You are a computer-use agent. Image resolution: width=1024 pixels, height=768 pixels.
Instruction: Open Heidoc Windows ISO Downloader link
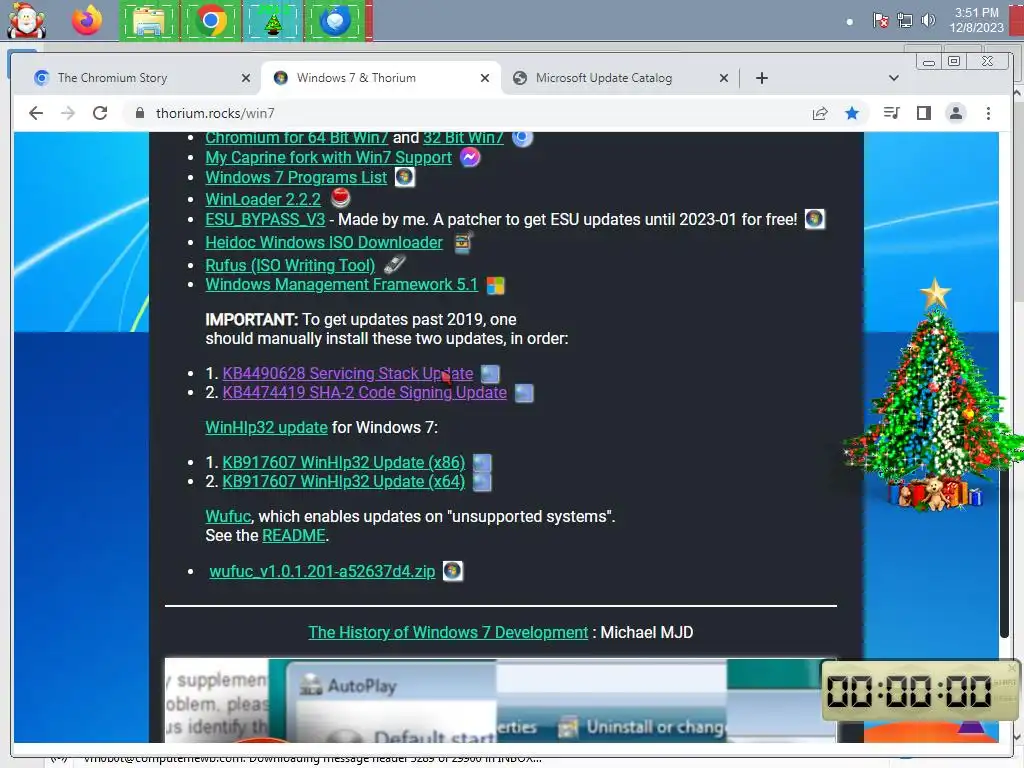(x=324, y=242)
